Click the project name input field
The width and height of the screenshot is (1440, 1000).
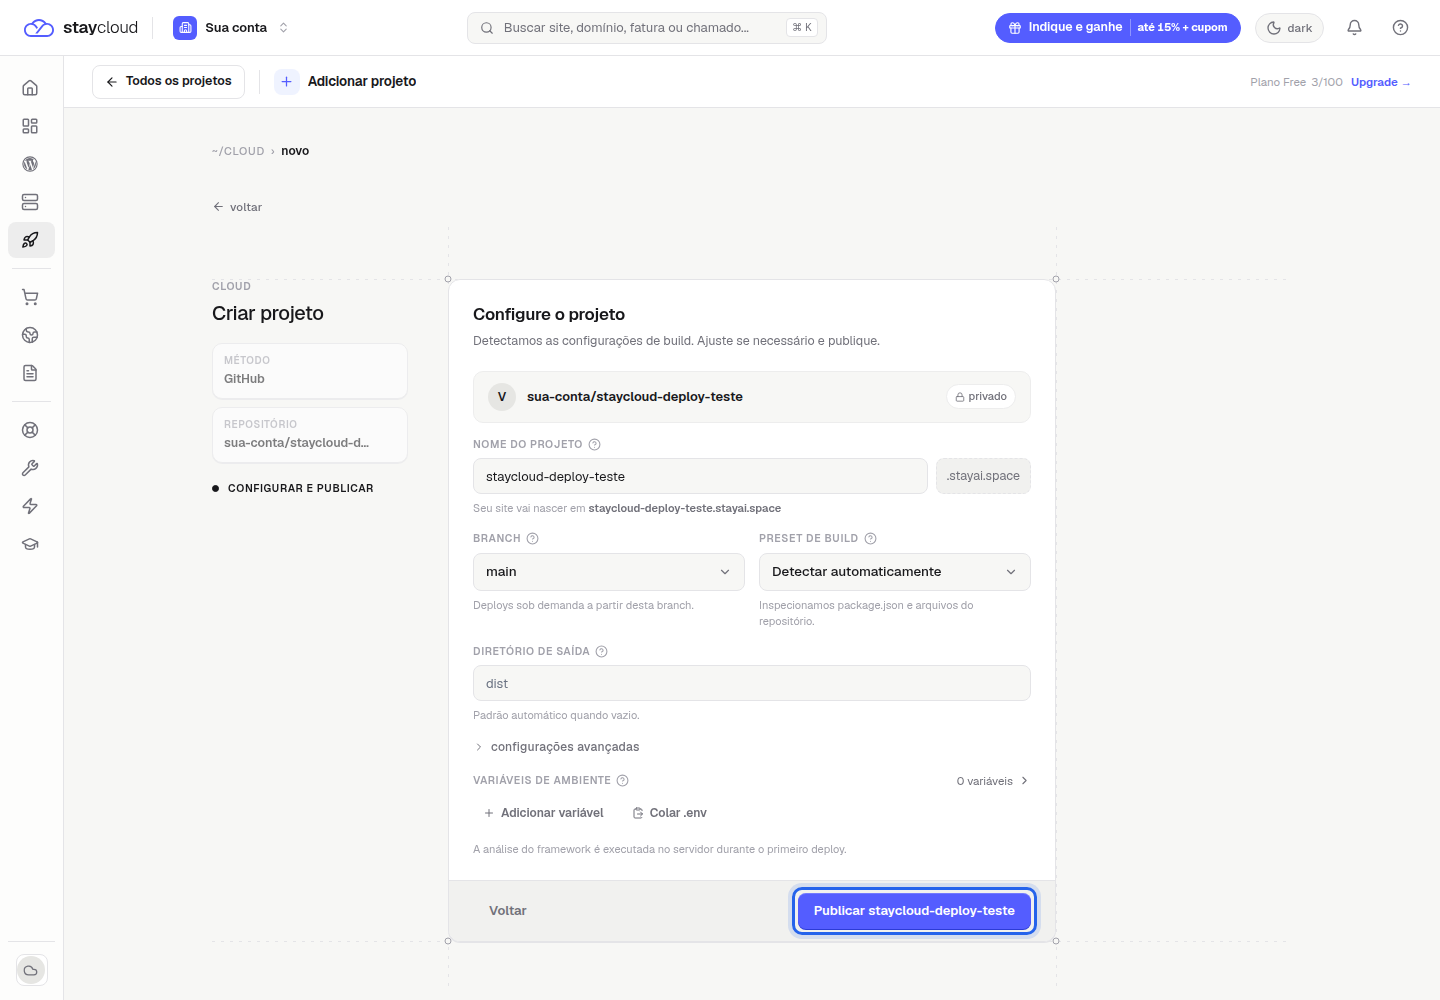coord(700,476)
